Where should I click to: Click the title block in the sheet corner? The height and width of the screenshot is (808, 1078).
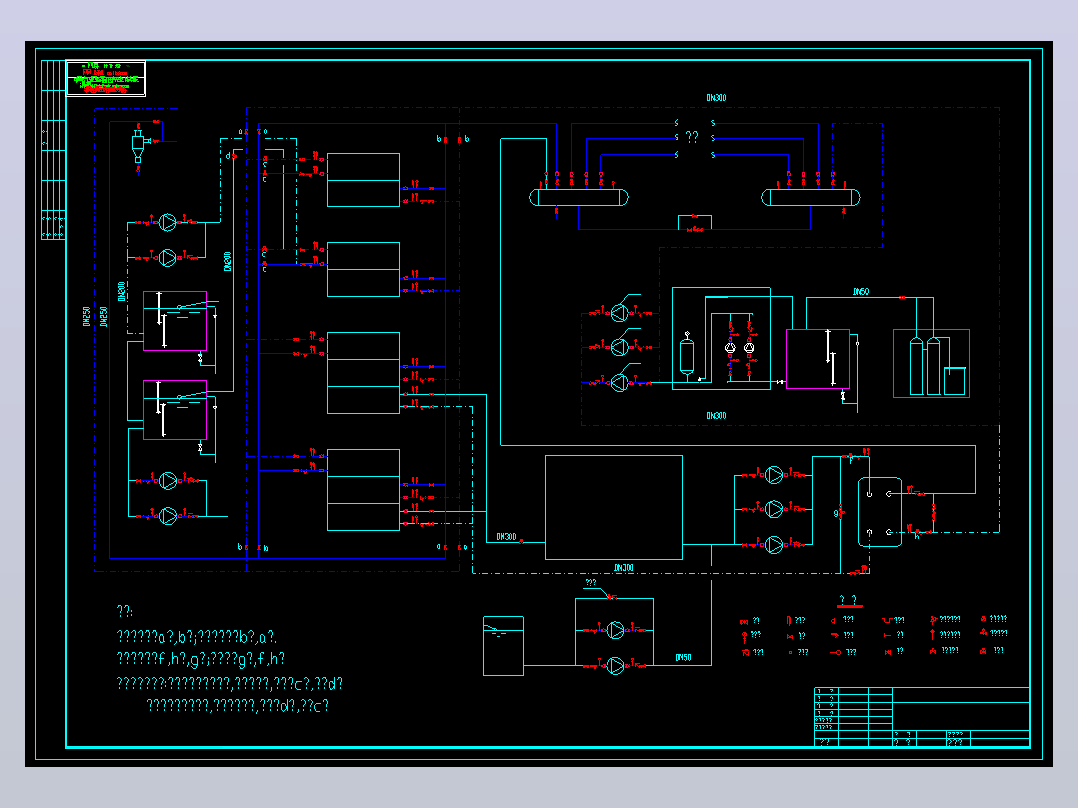click(x=922, y=717)
